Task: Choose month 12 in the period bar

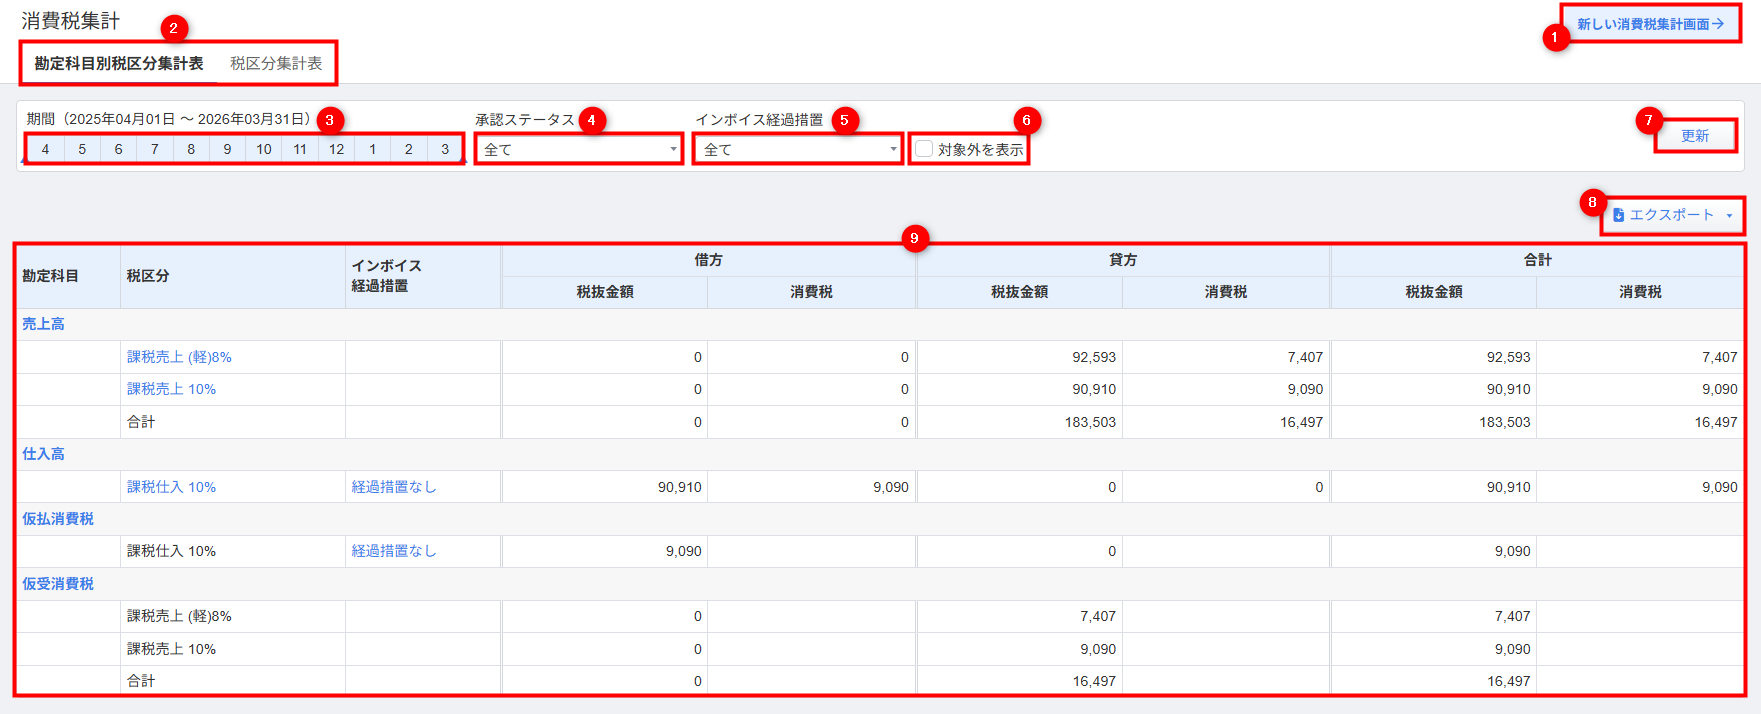Action: pyautogui.click(x=336, y=149)
